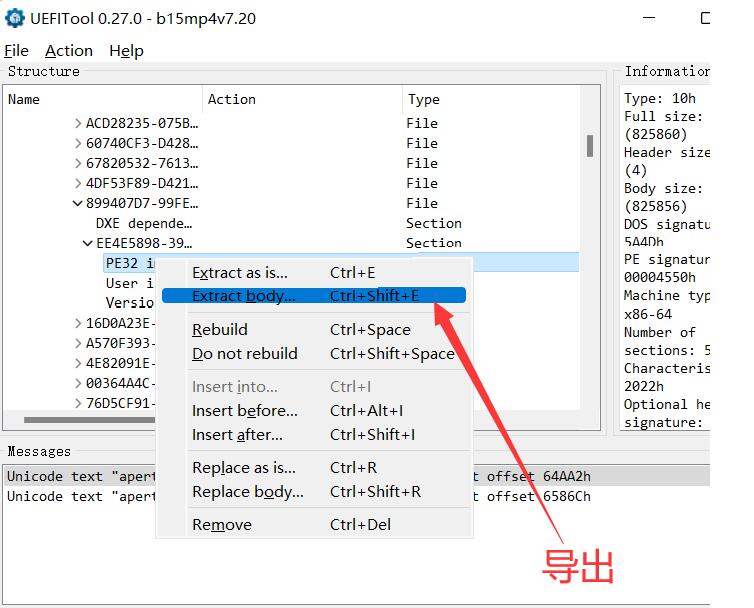
Task: Click the Type column header
Action: coord(491,99)
